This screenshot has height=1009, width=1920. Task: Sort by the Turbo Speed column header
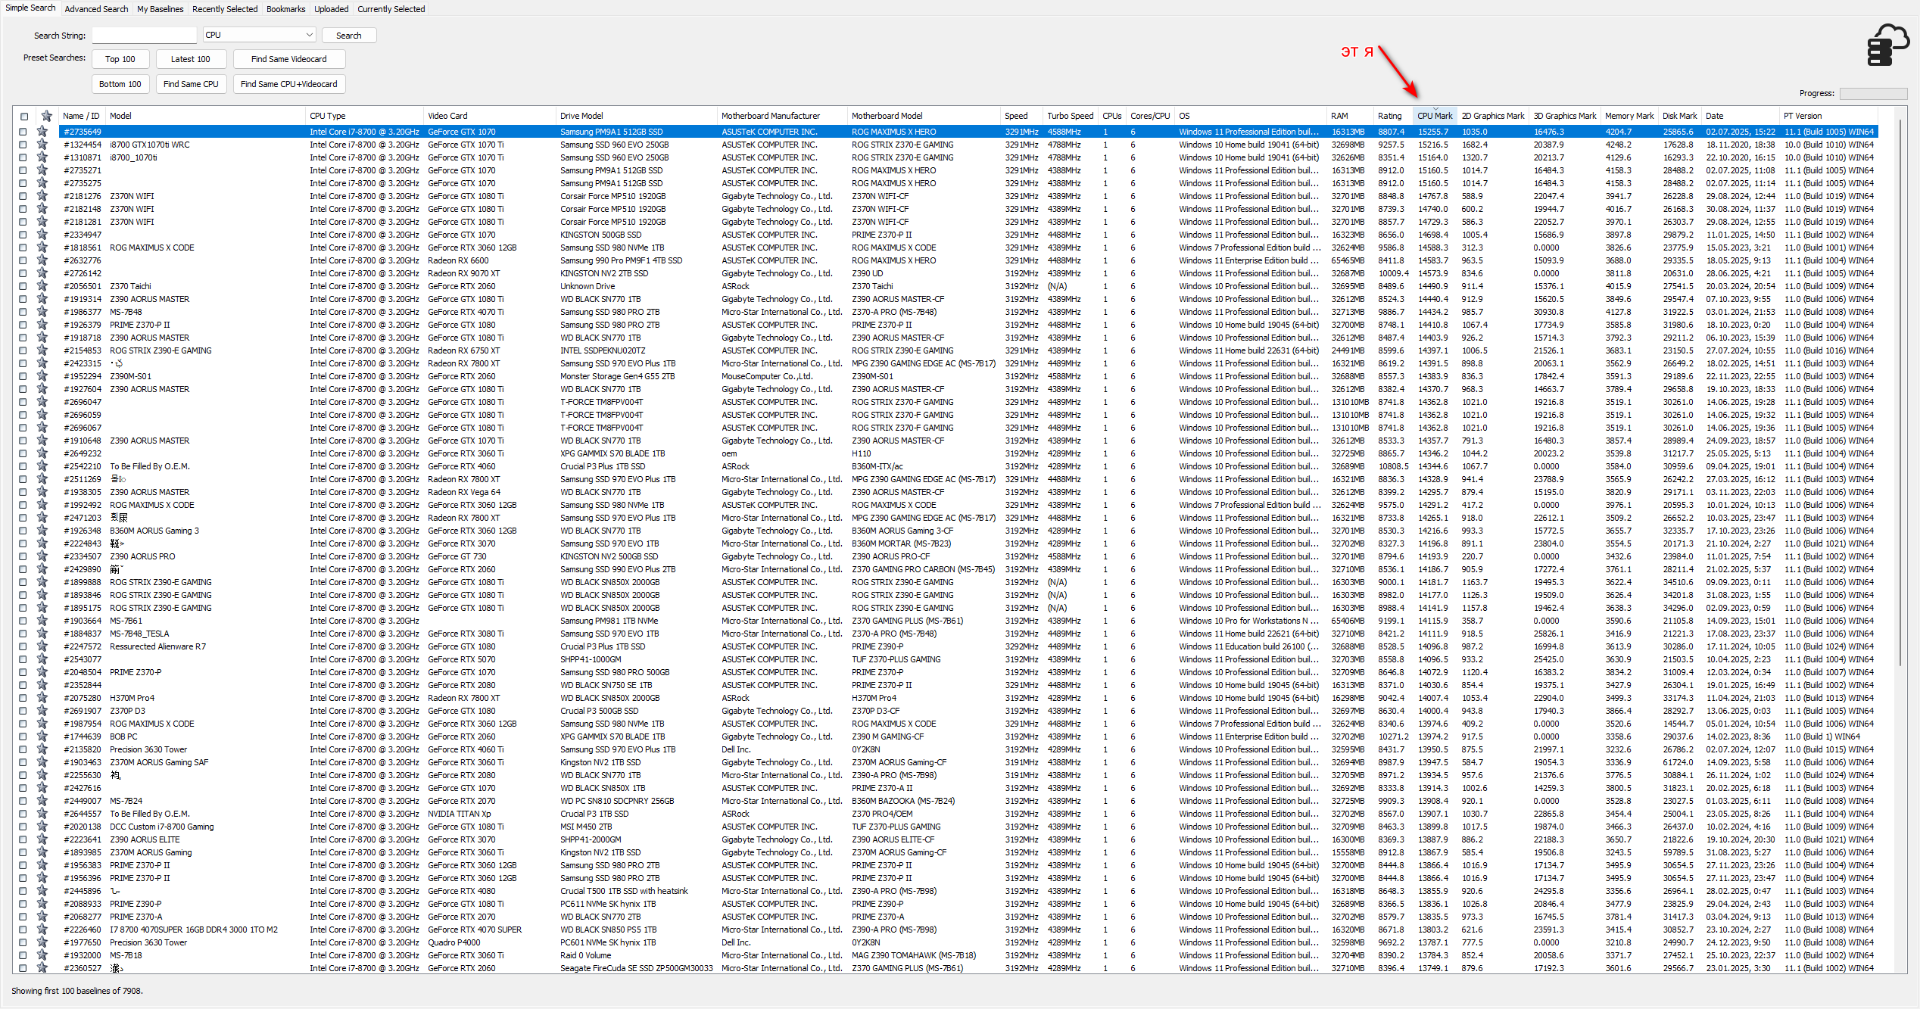click(x=1070, y=116)
